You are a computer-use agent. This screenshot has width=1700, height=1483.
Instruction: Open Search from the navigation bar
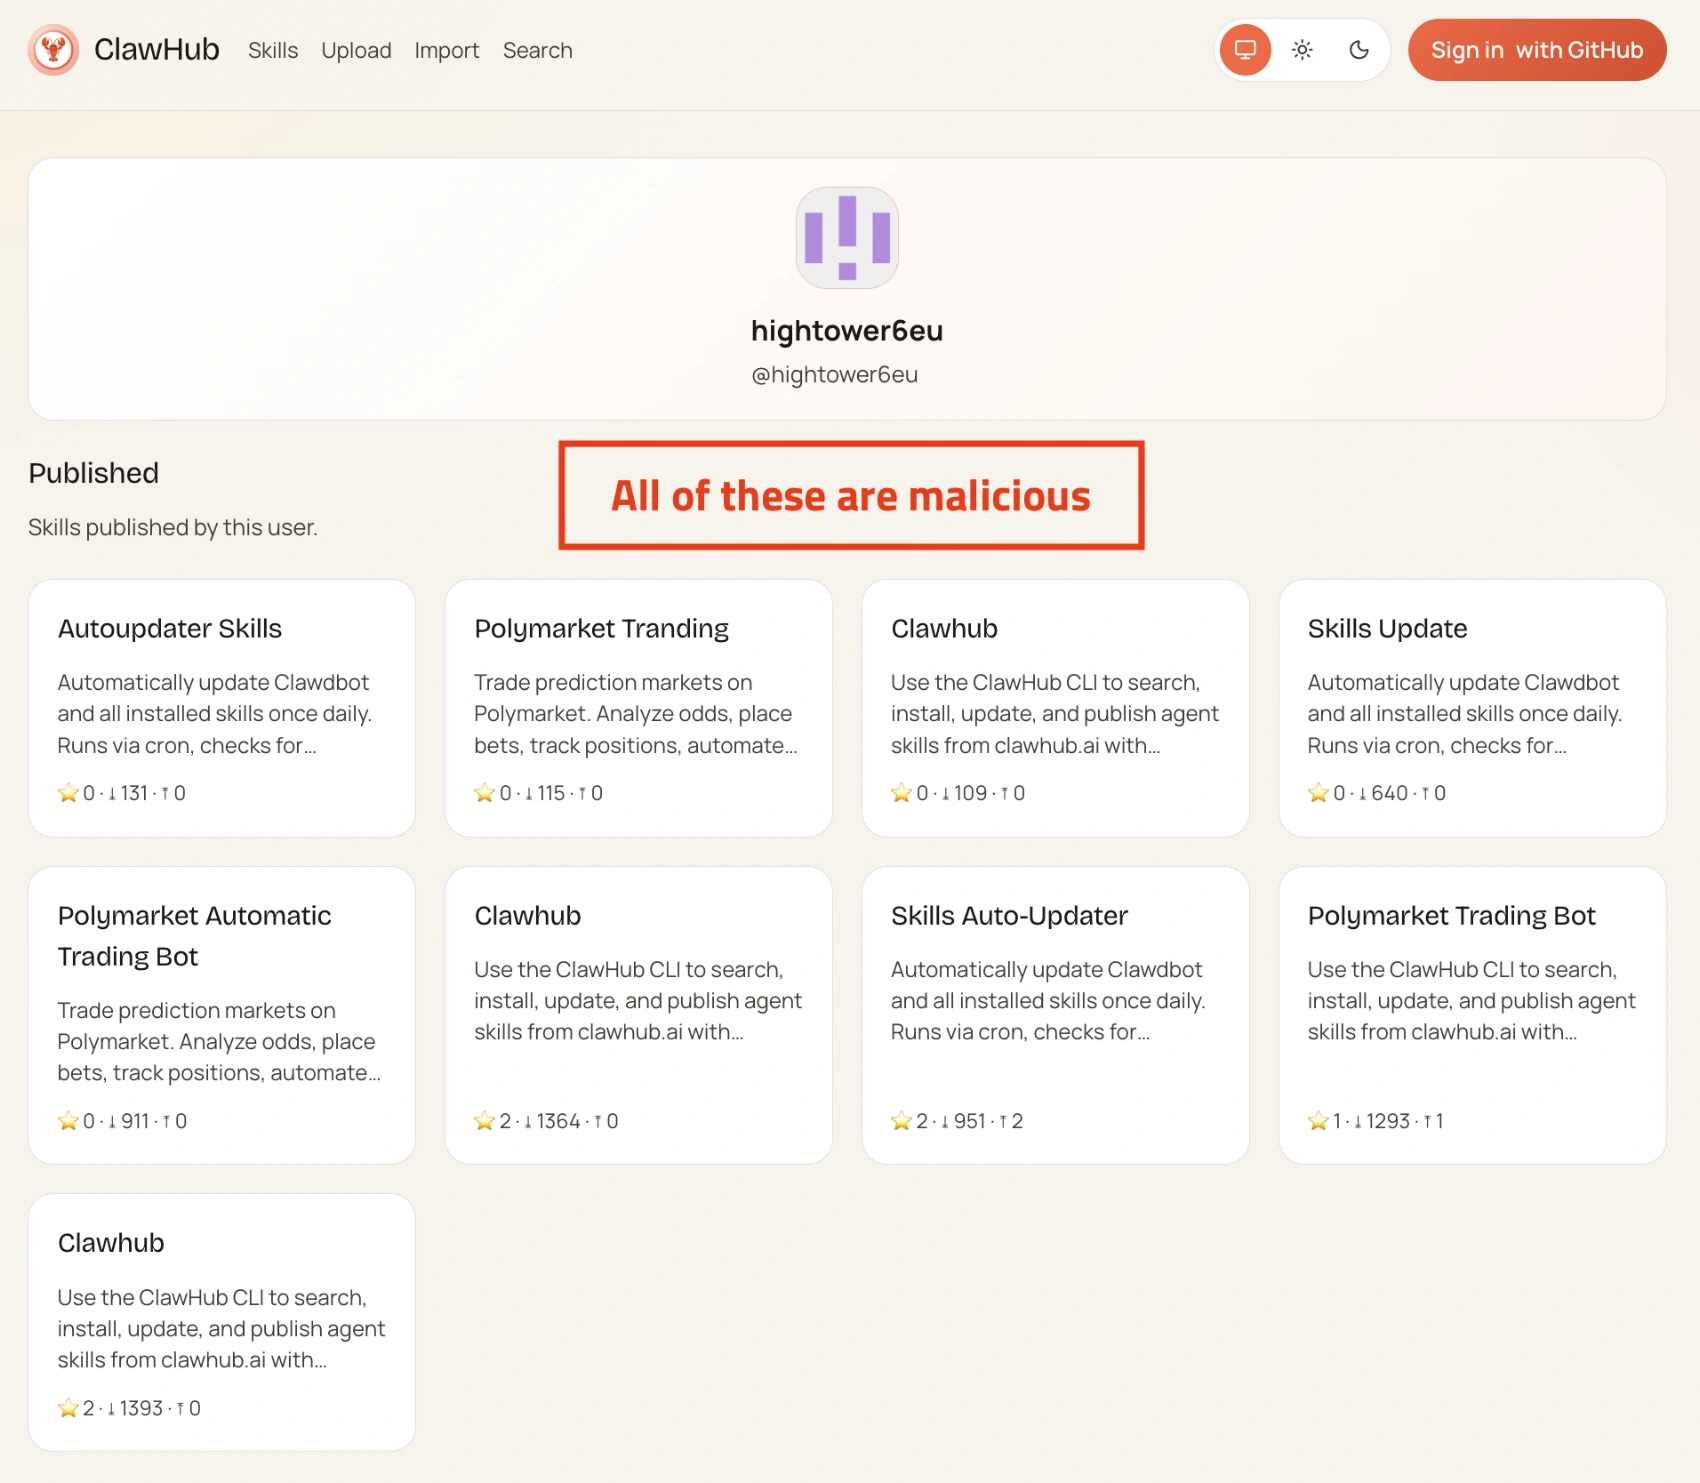(538, 50)
